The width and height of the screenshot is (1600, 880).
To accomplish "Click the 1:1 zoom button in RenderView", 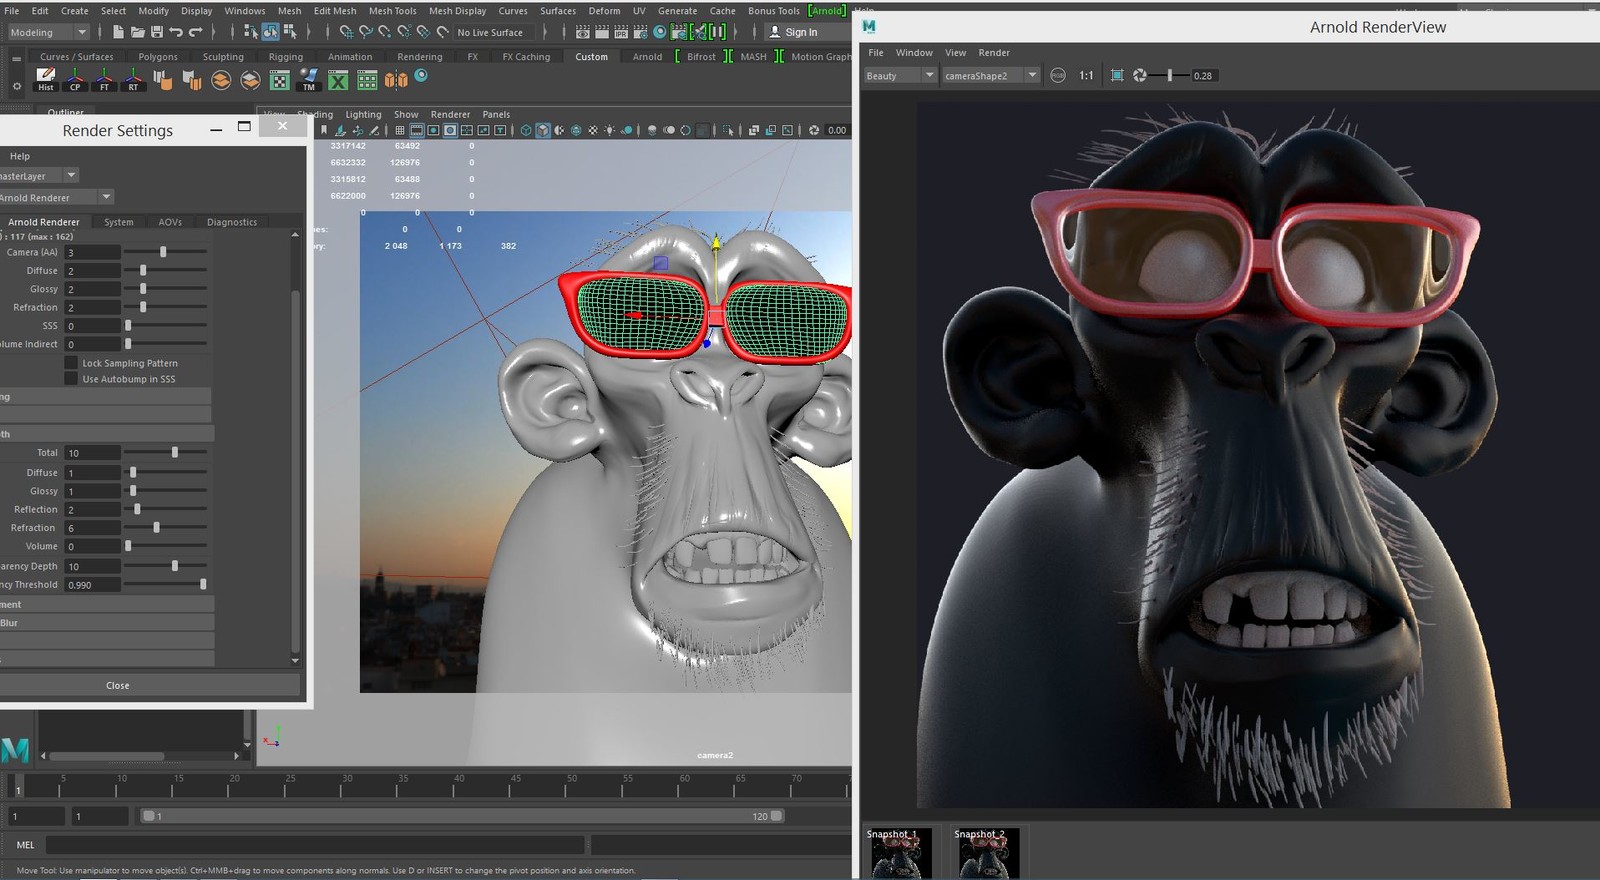I will click(1086, 75).
